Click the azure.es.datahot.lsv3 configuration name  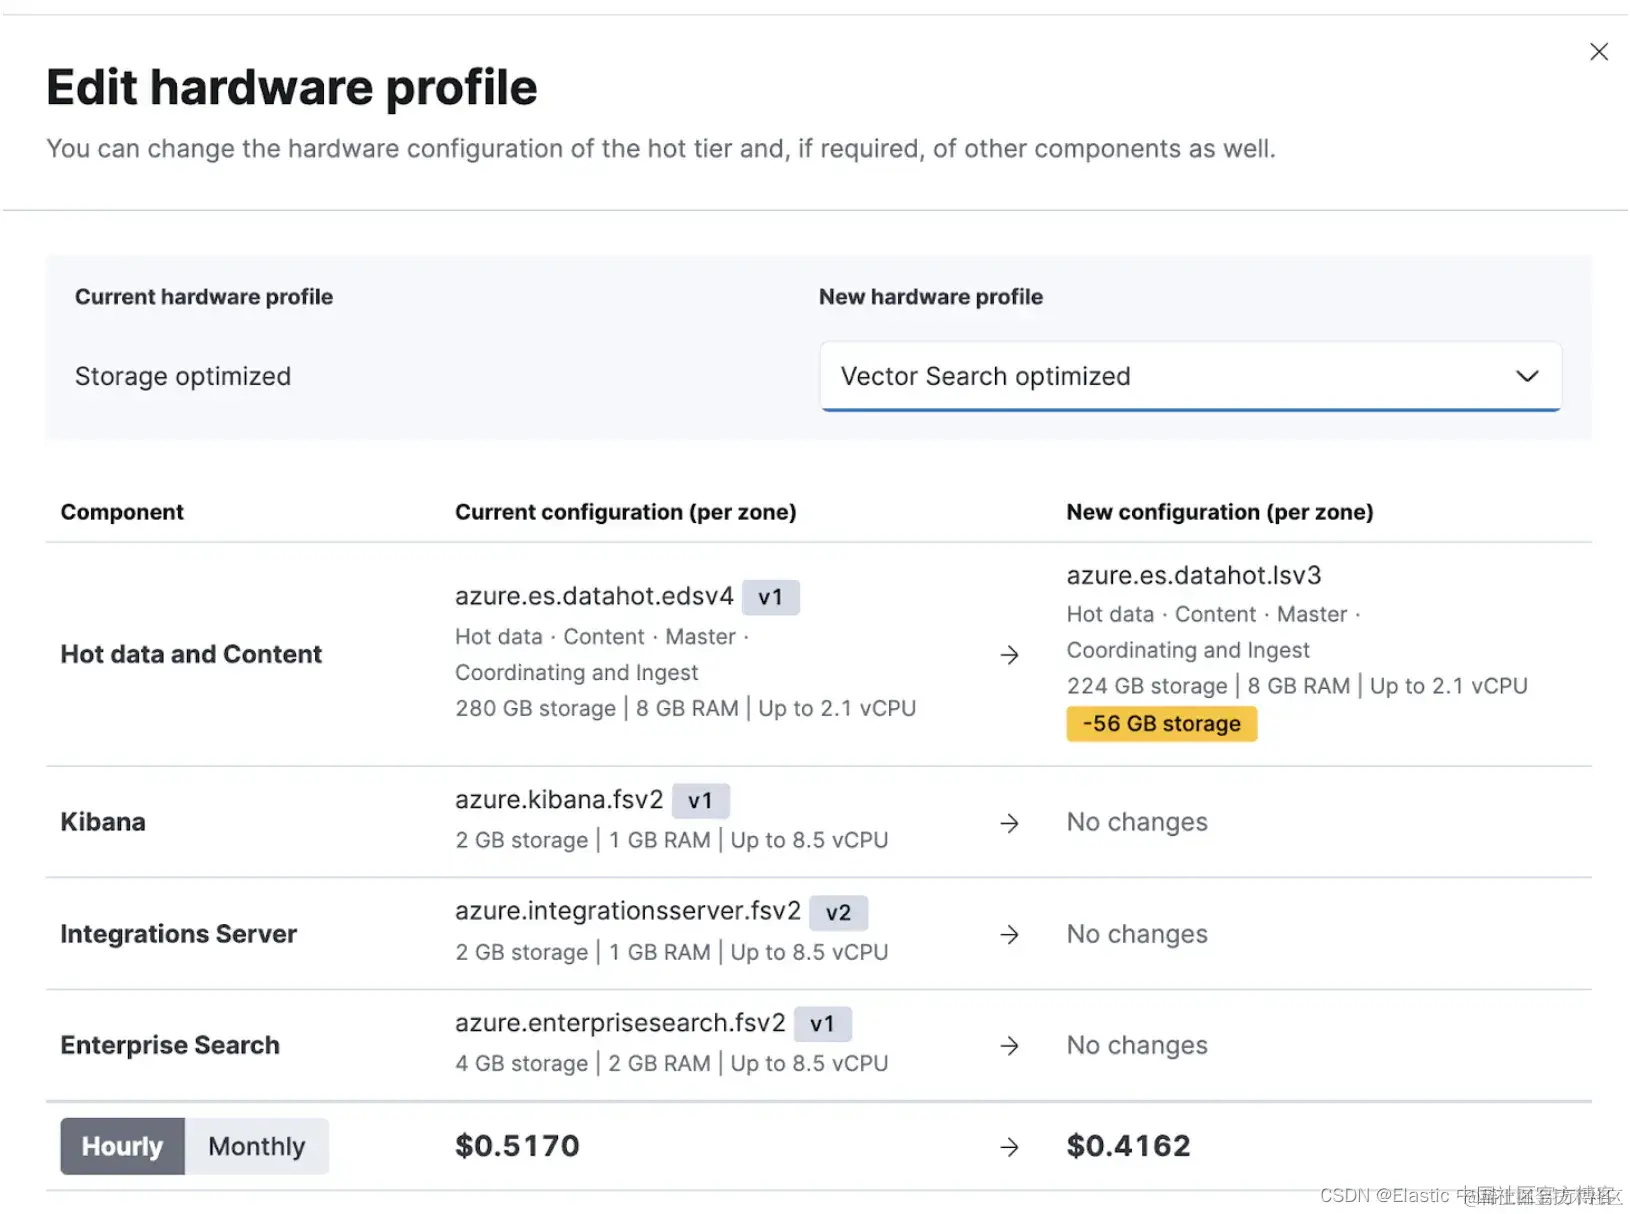point(1193,576)
